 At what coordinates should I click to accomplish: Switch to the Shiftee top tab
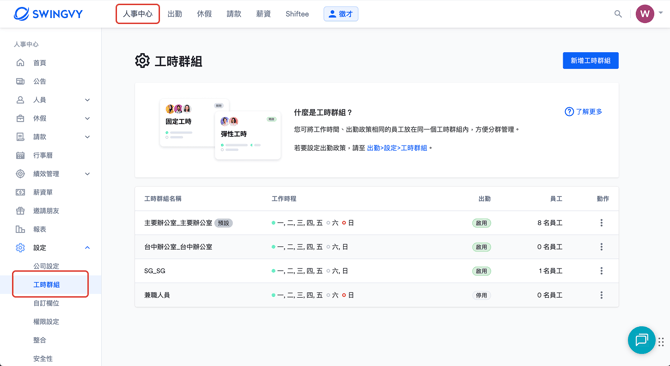pyautogui.click(x=297, y=14)
